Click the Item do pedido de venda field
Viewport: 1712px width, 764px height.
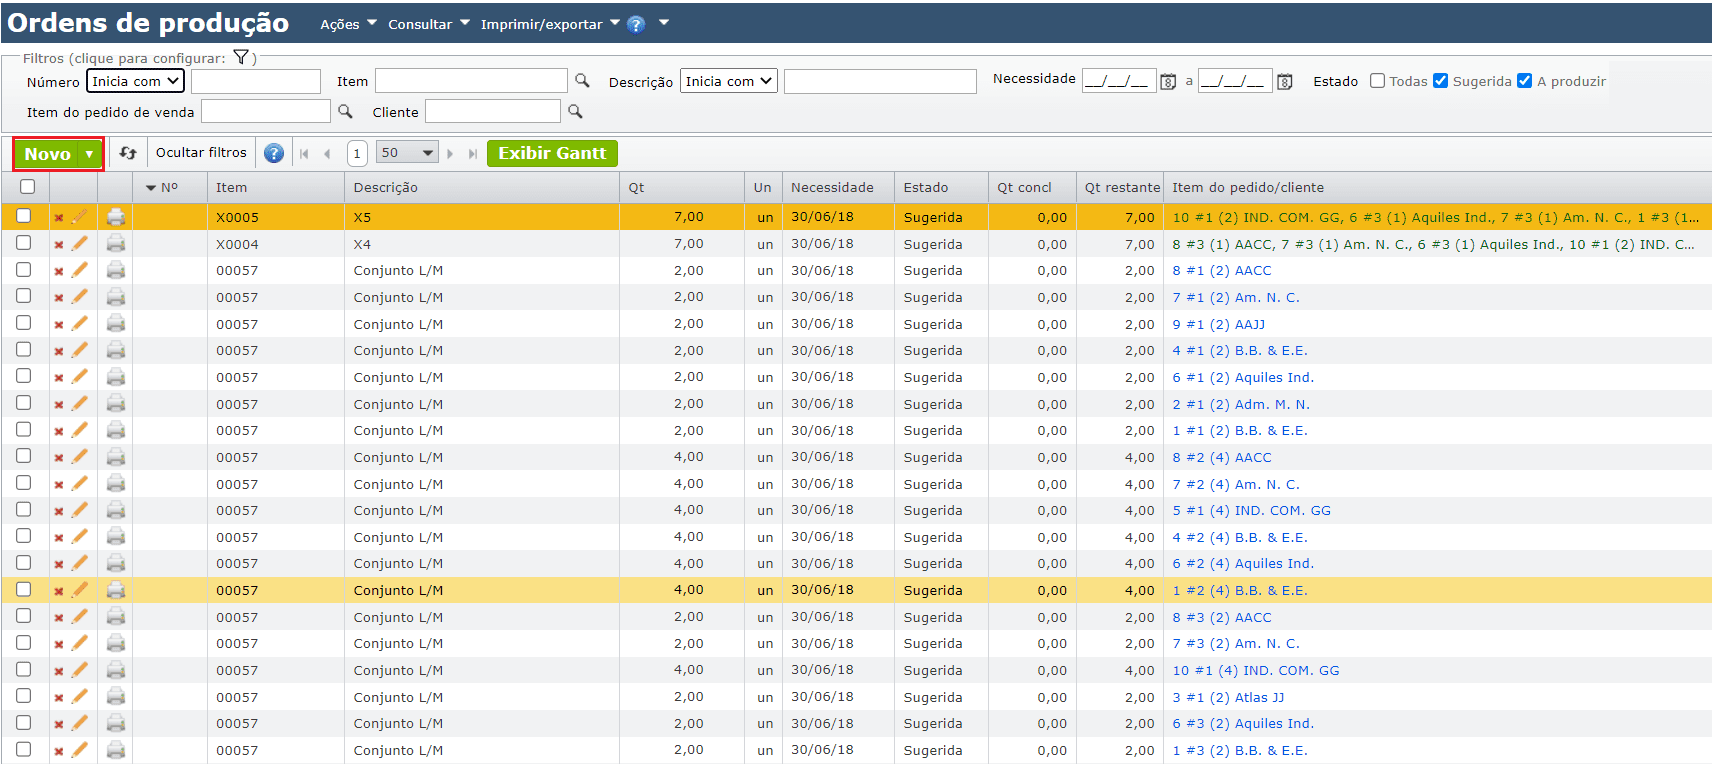click(265, 111)
